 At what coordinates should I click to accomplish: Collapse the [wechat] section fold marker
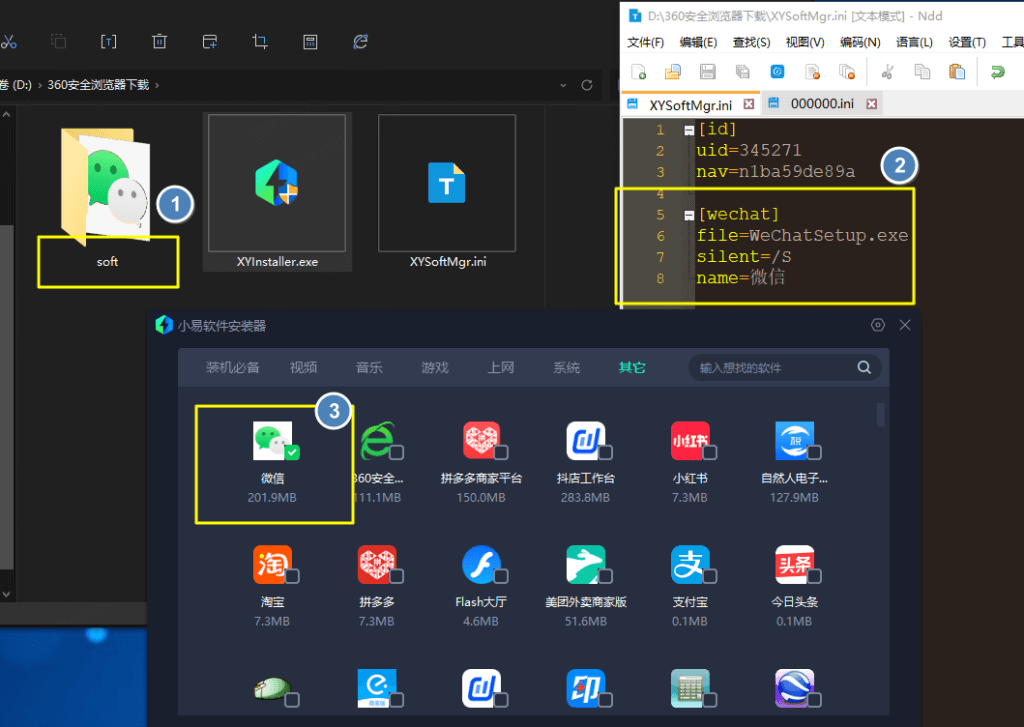tap(689, 215)
